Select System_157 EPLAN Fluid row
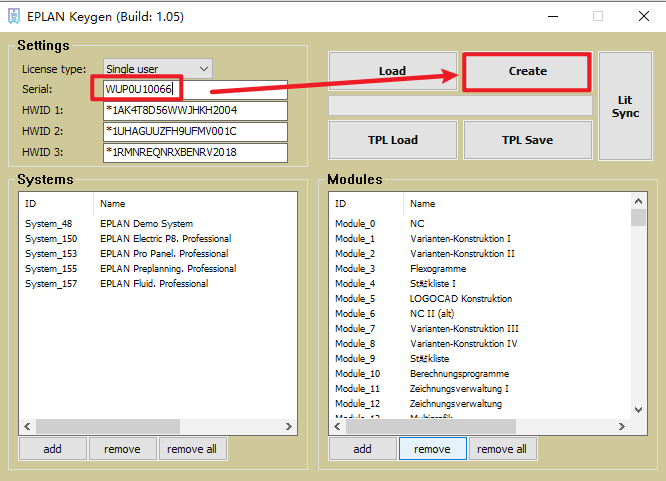The height and width of the screenshot is (481, 666). tap(158, 283)
